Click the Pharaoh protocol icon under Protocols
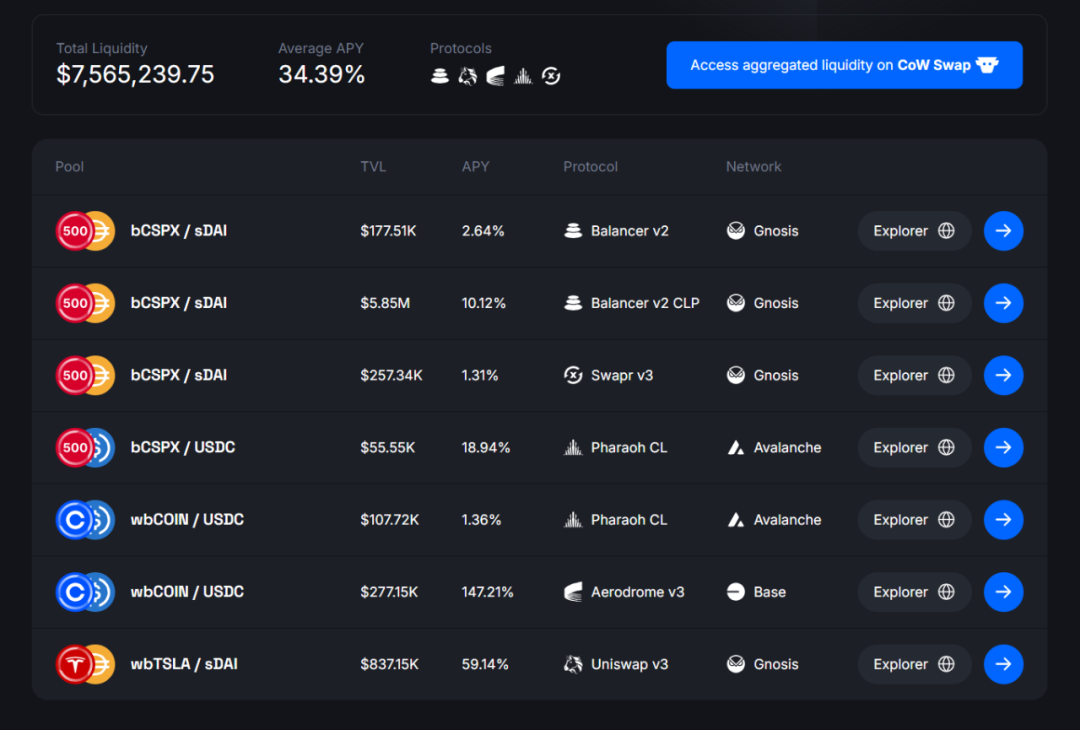Viewport: 1080px width, 730px height. 523,75
